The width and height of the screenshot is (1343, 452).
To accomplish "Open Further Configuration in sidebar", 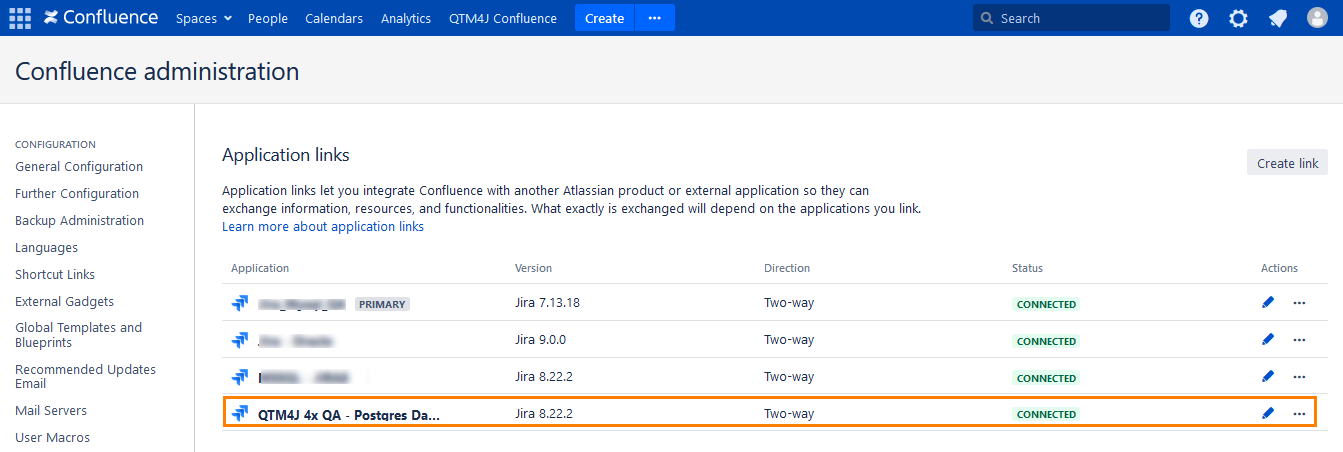I will 77,194.
